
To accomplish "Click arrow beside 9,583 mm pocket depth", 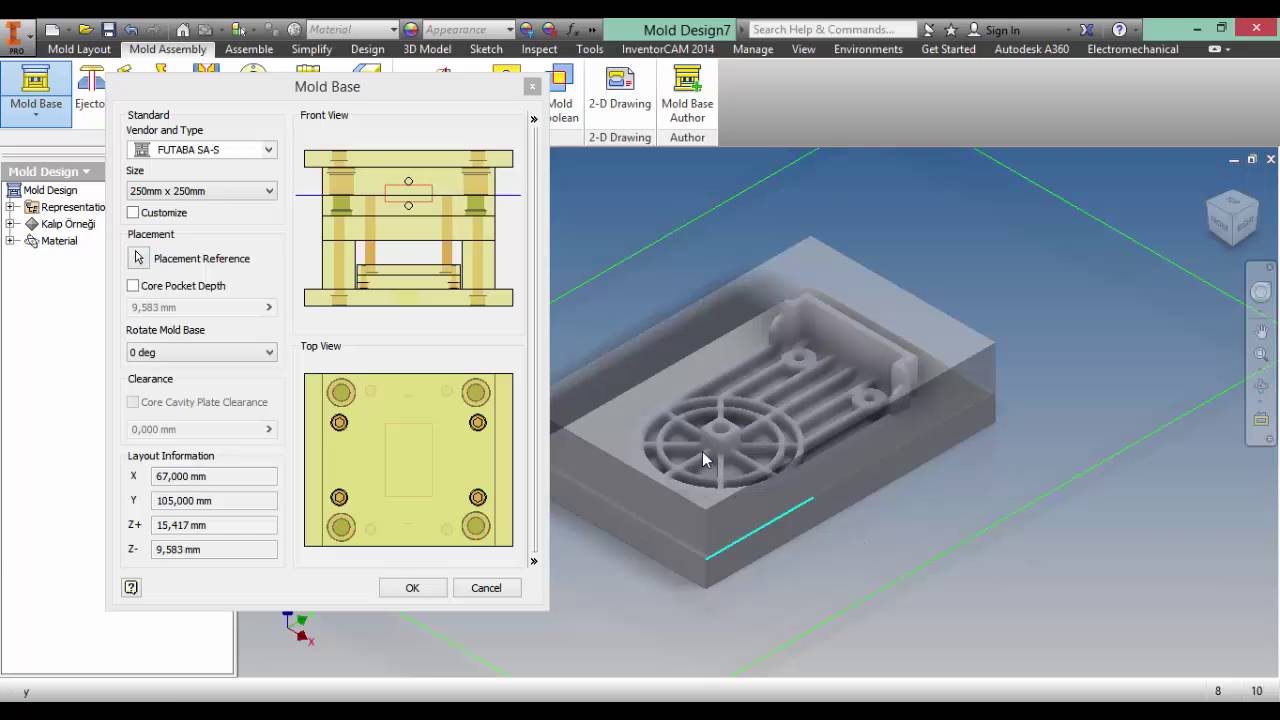I will pyautogui.click(x=269, y=308).
